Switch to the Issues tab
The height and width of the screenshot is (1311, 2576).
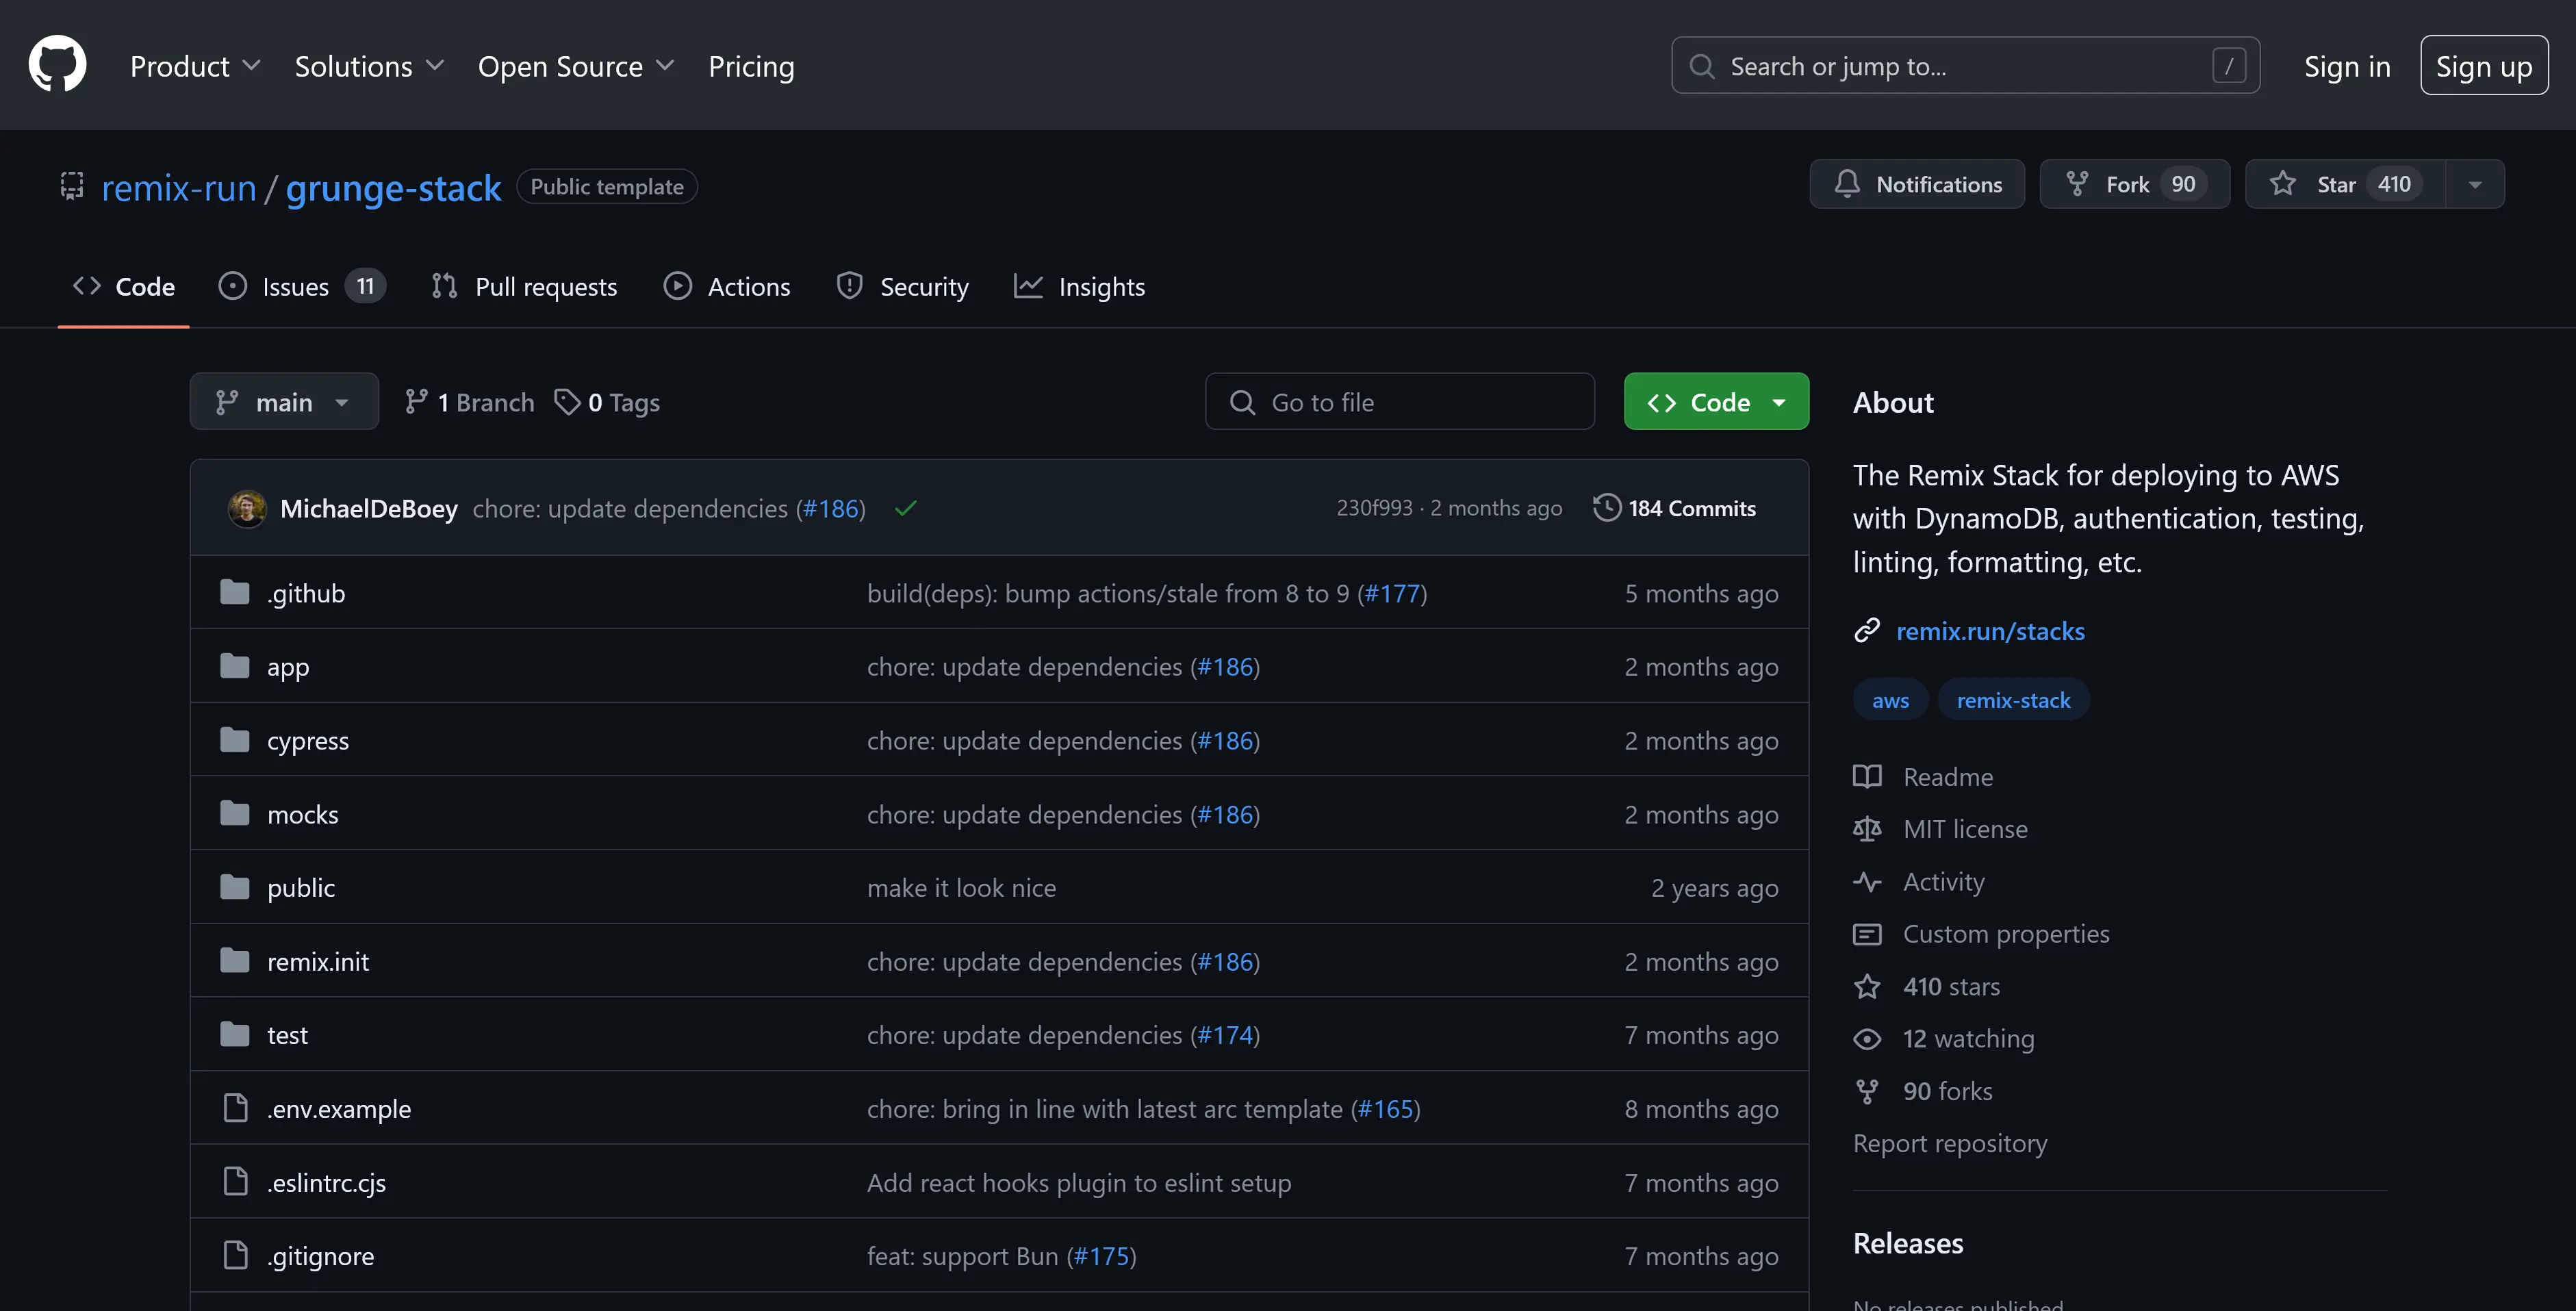coord(301,287)
